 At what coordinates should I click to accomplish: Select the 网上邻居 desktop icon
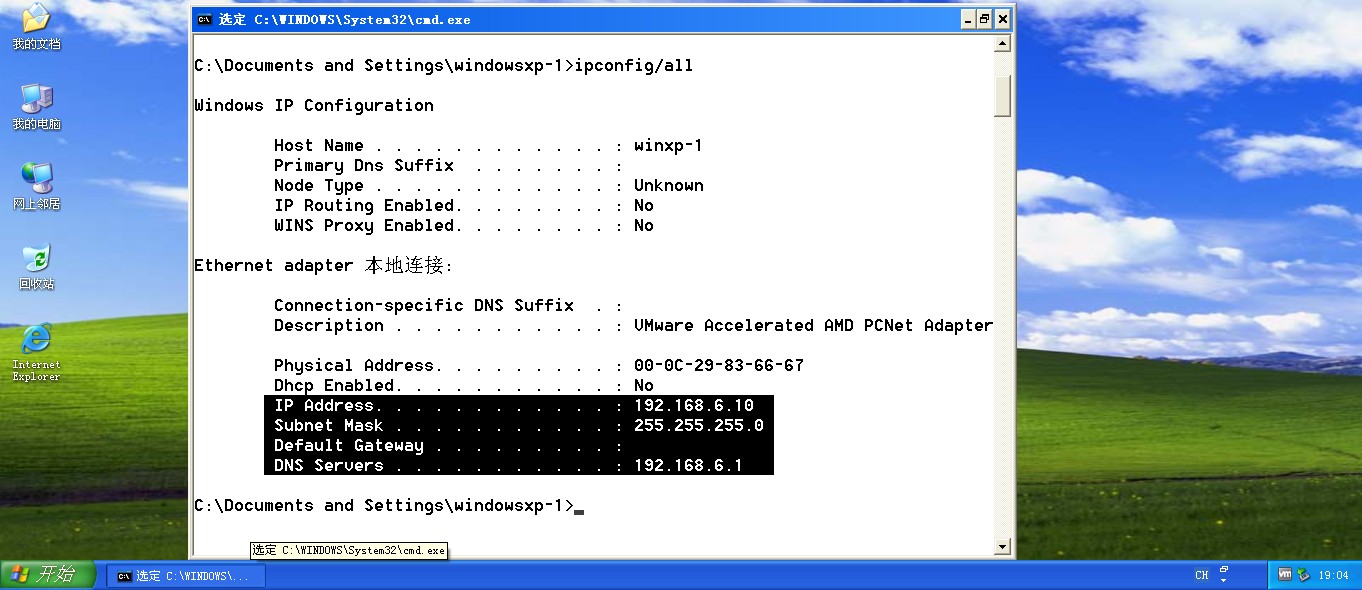[36, 186]
